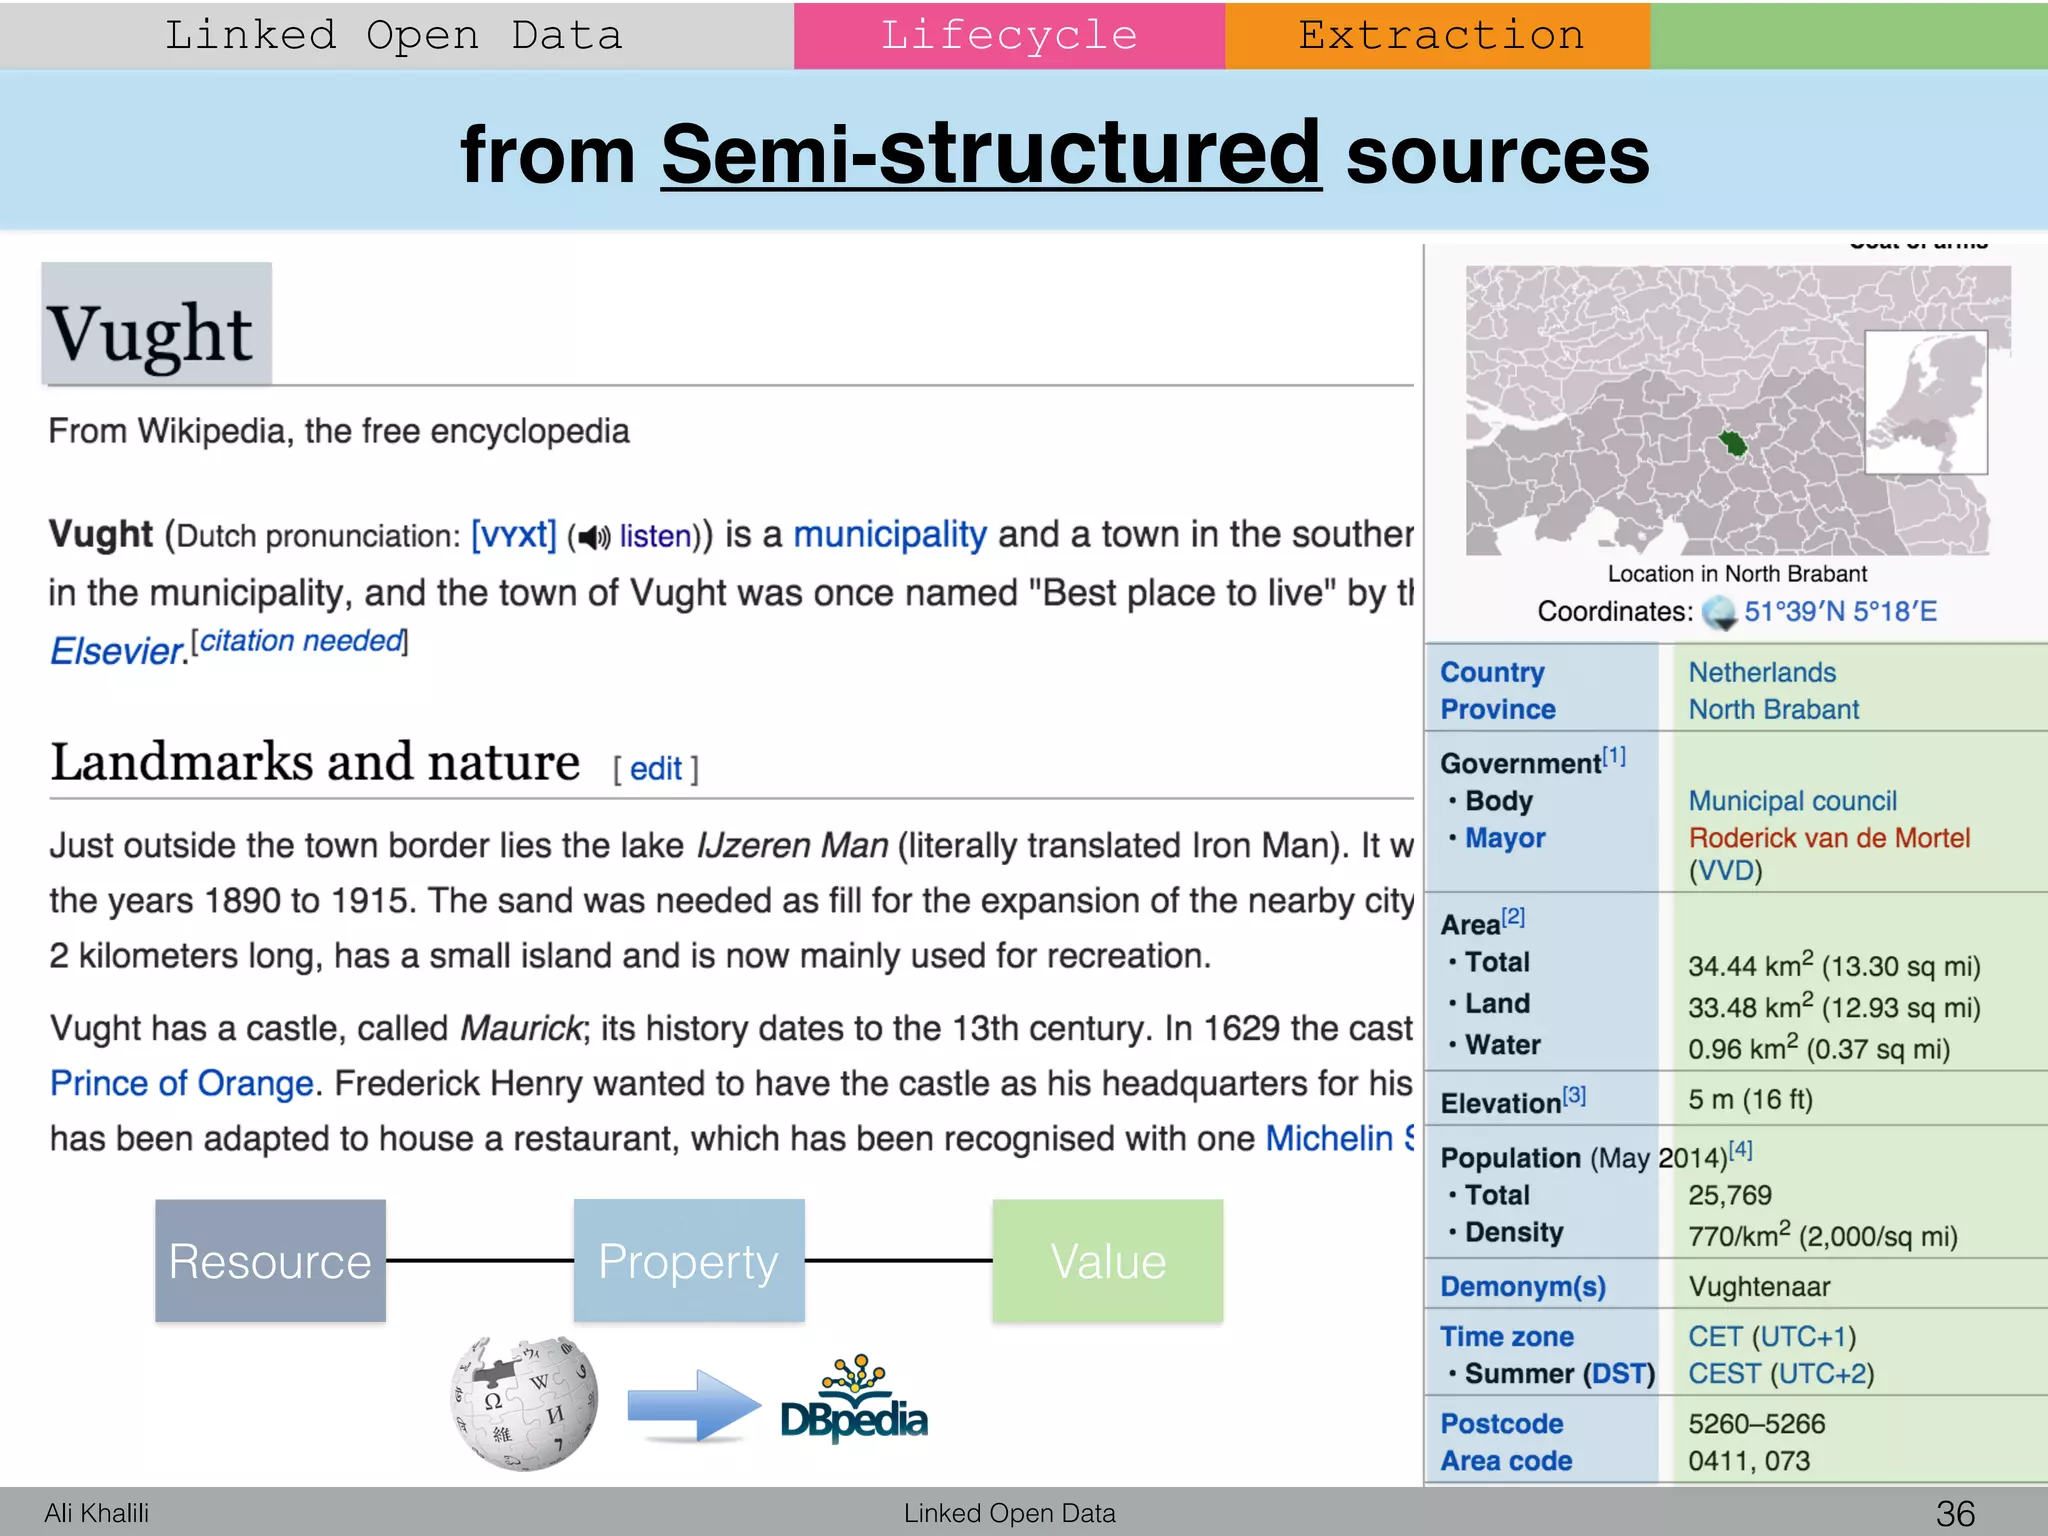
Task: Click the blue arrow between logos
Action: tap(693, 1405)
